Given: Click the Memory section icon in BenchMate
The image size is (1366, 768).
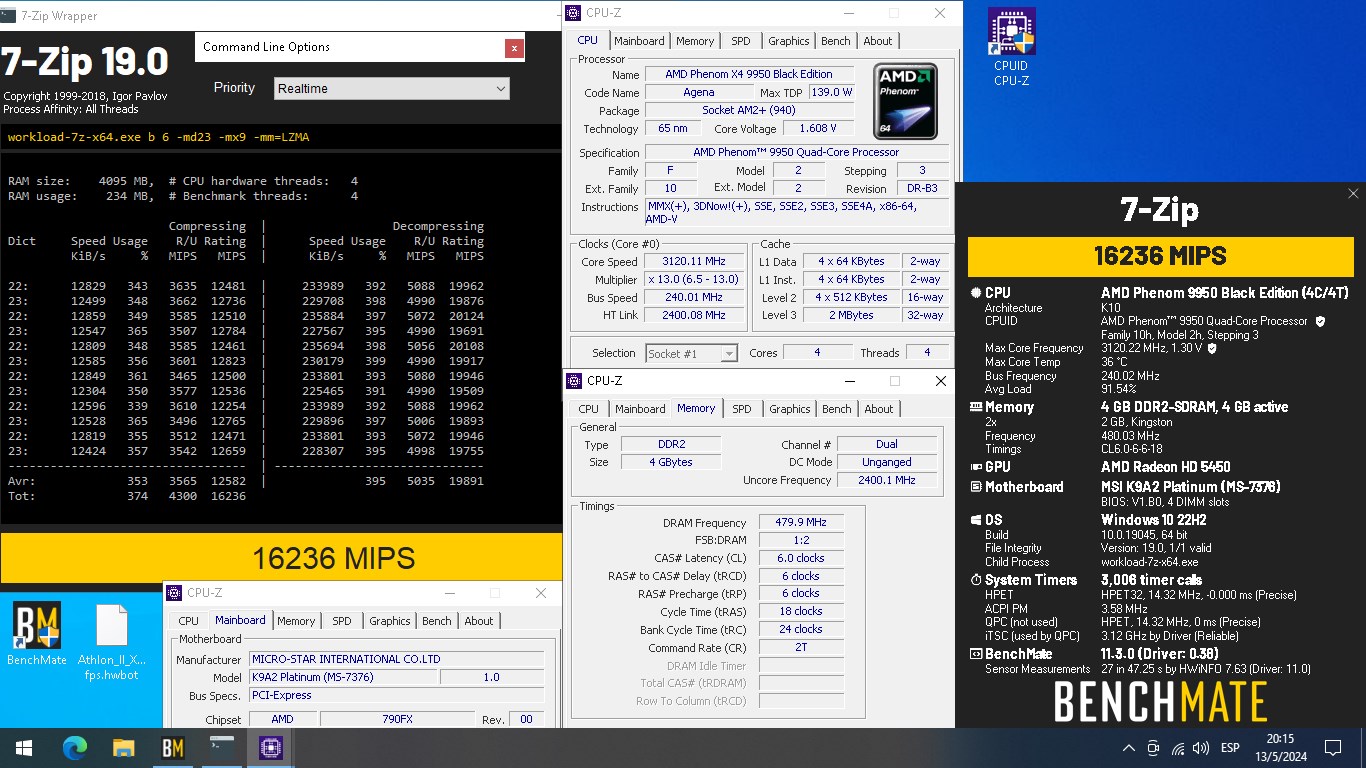Looking at the screenshot, I should click(x=976, y=407).
